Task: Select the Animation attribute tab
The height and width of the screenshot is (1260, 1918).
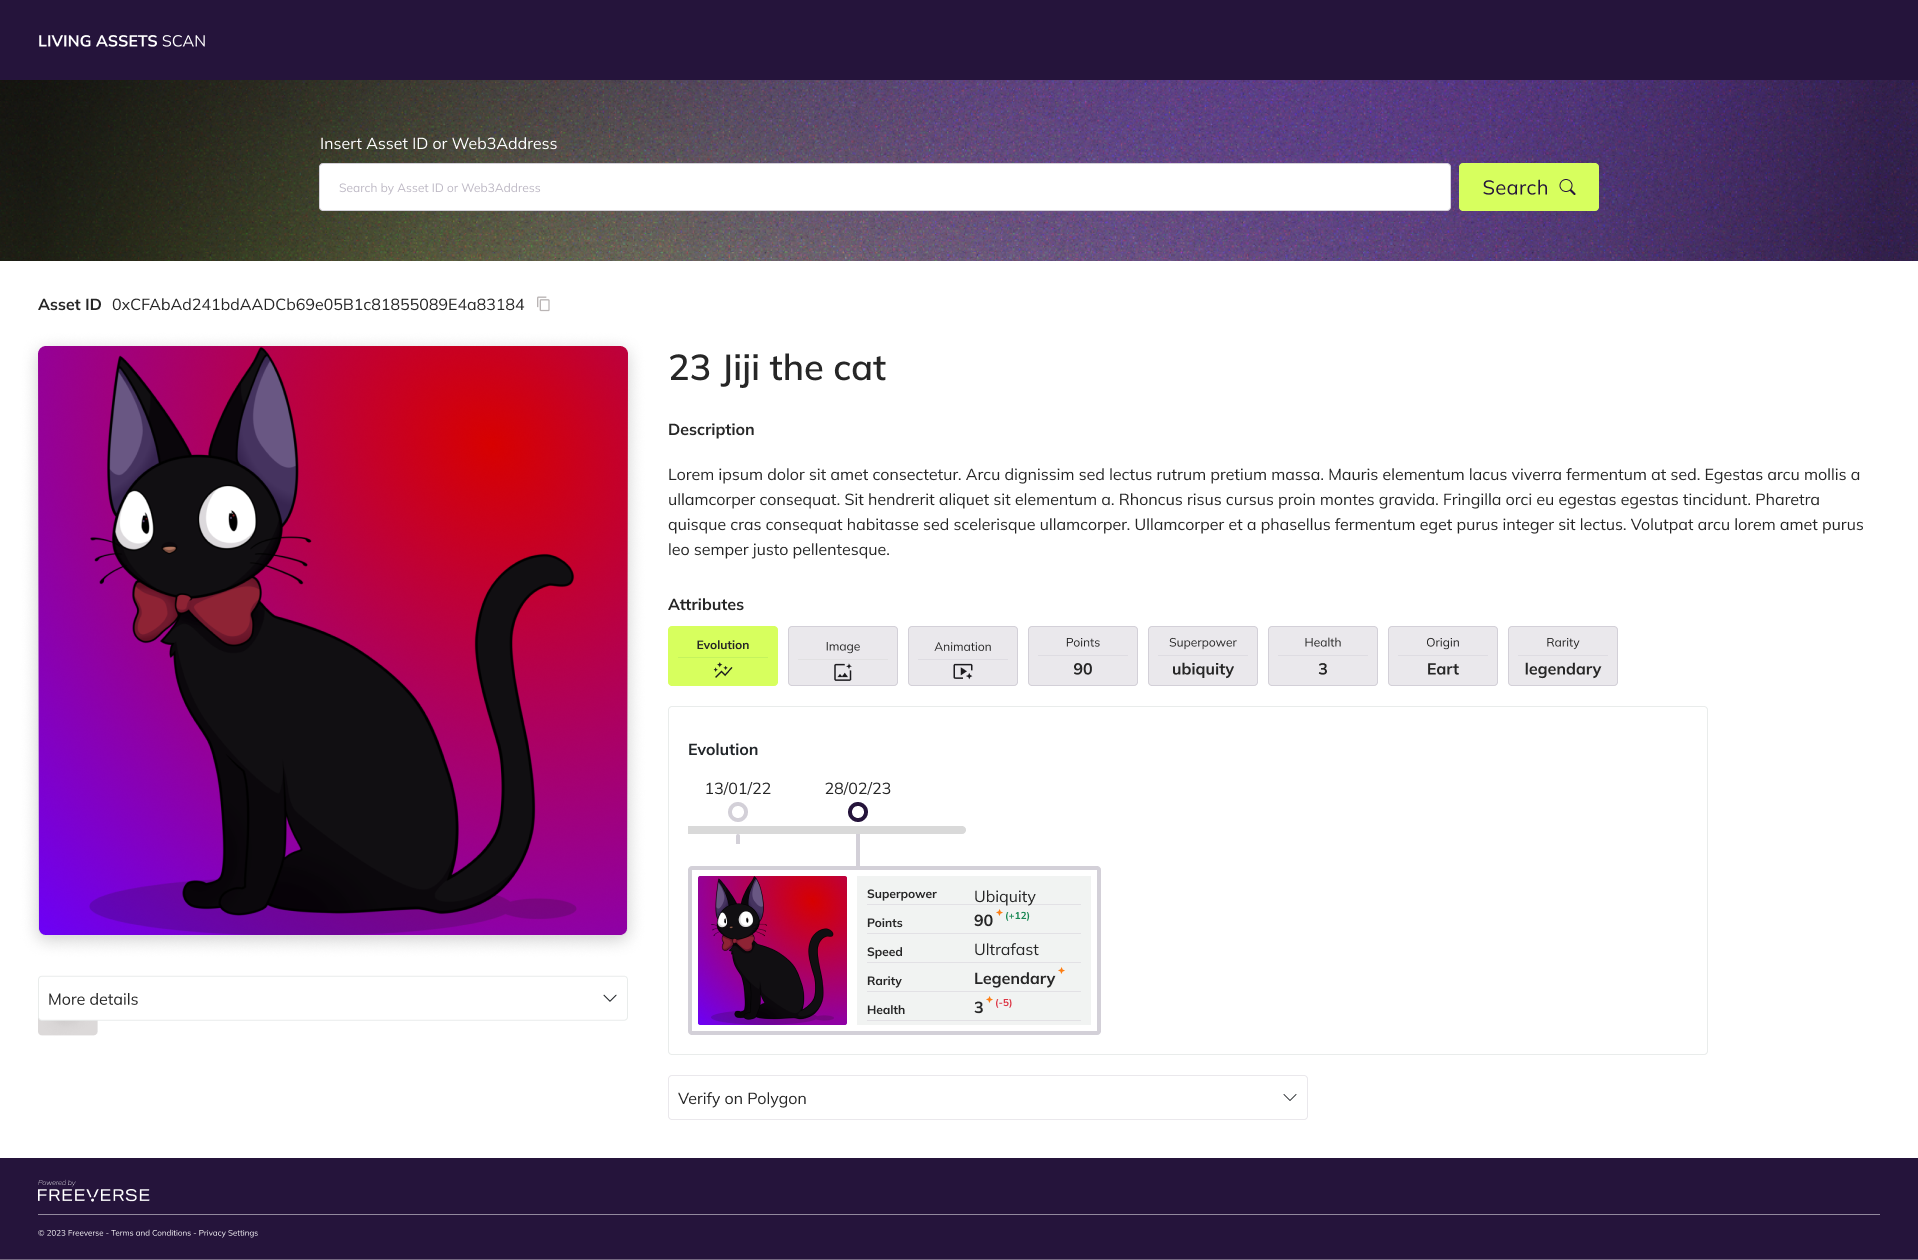Action: 963,656
